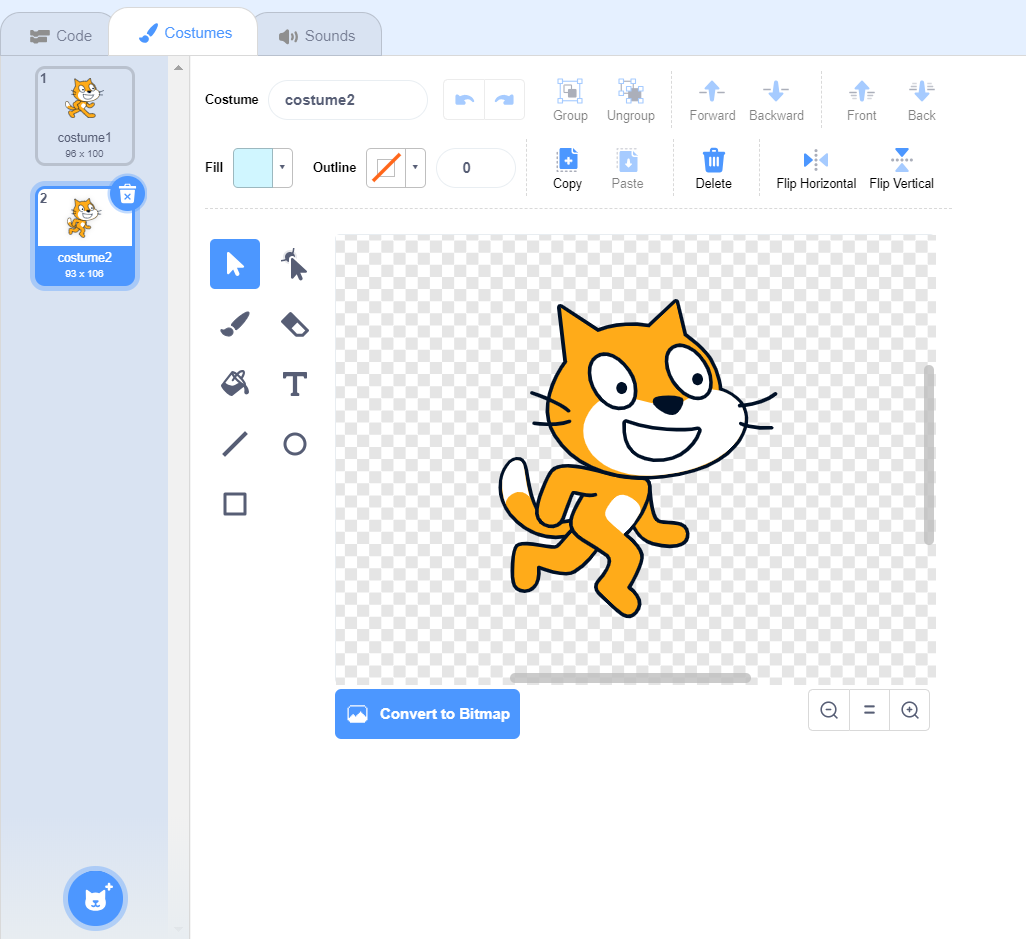Move selection Forward one layer
This screenshot has height=939, width=1026.
(x=712, y=100)
